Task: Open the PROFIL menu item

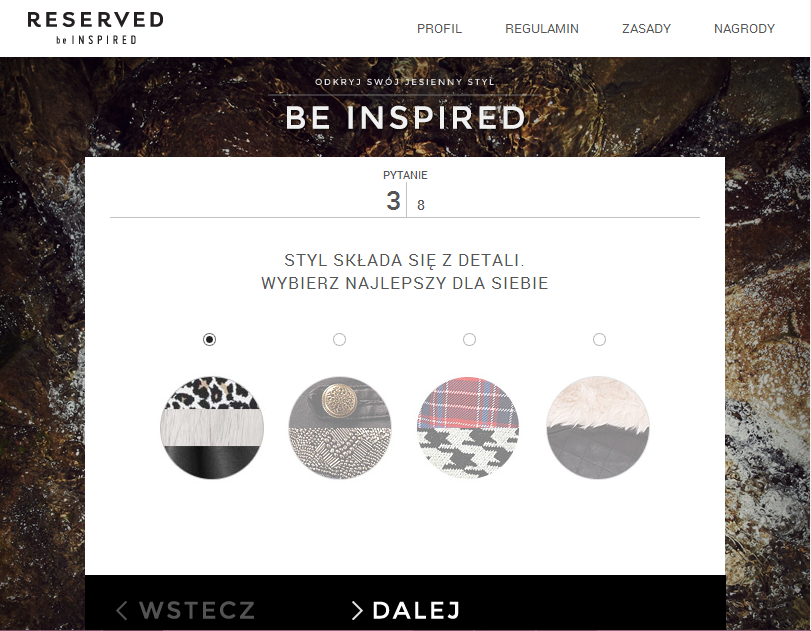Action: pos(439,28)
